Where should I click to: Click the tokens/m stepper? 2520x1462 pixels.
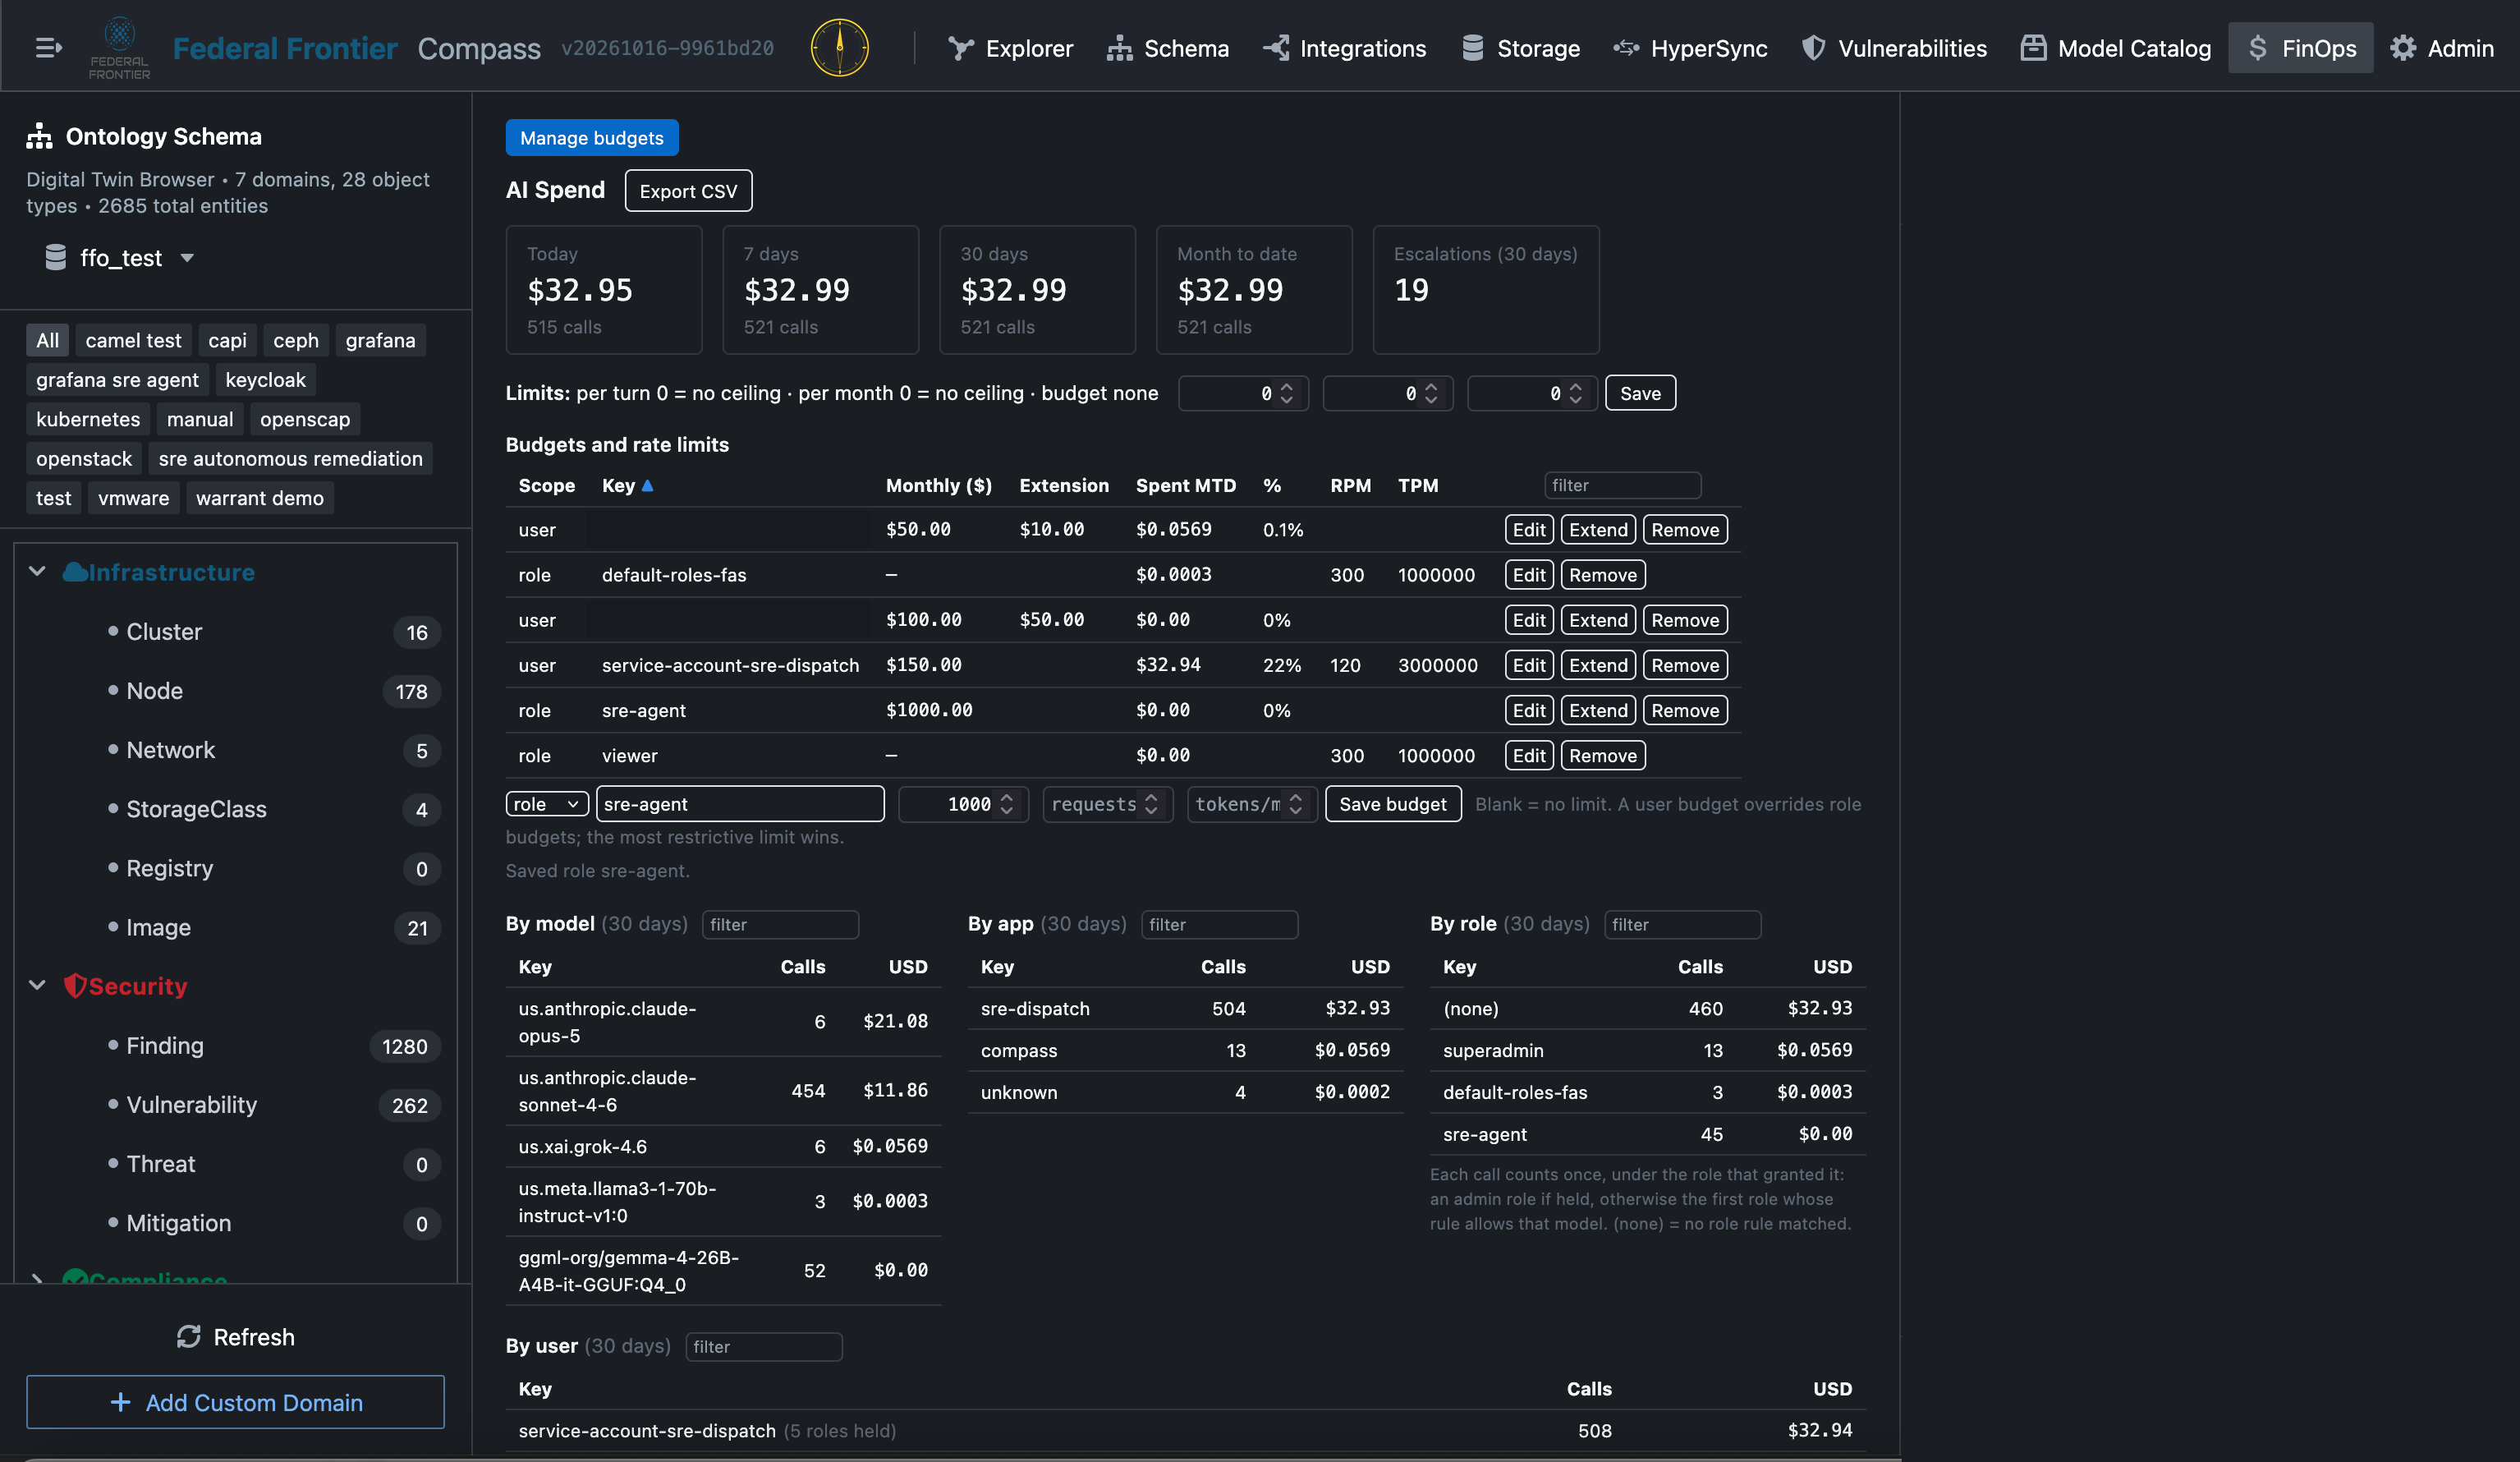[x=1295, y=804]
